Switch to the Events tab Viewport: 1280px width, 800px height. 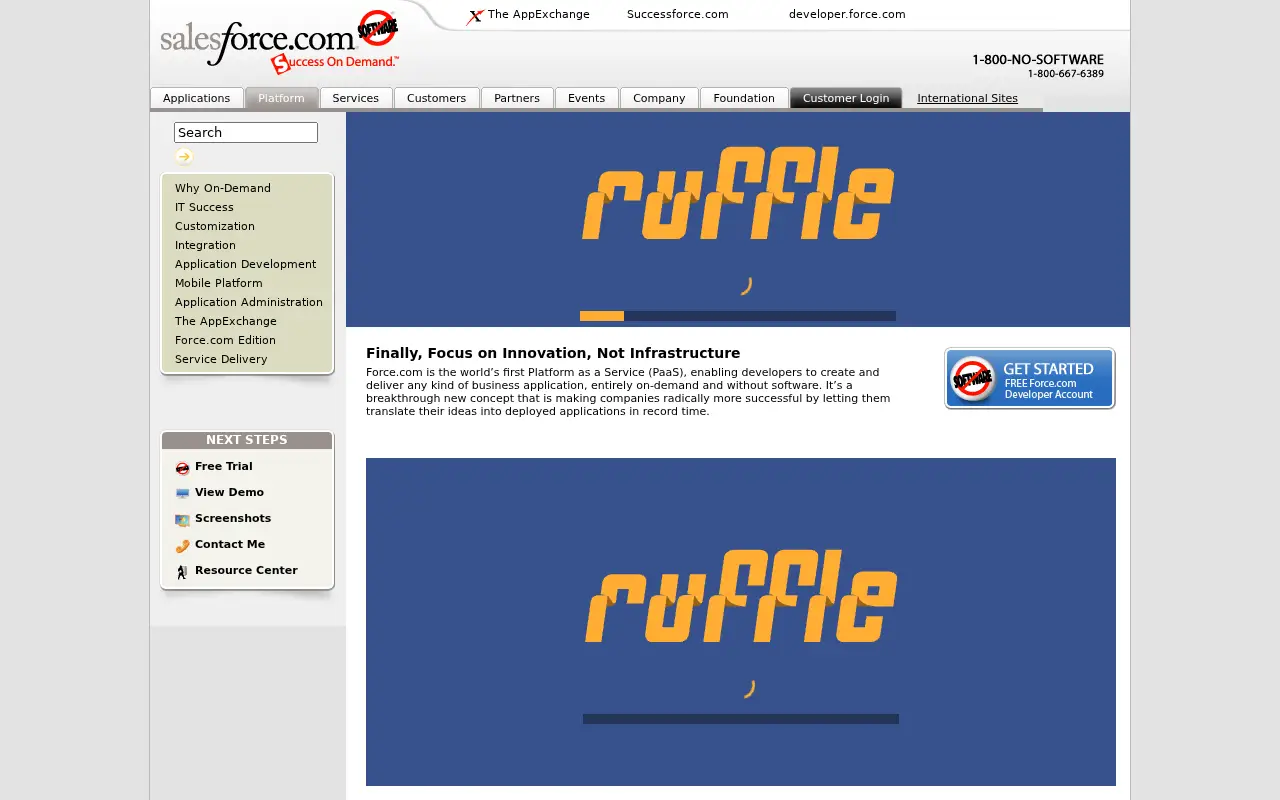click(x=587, y=98)
